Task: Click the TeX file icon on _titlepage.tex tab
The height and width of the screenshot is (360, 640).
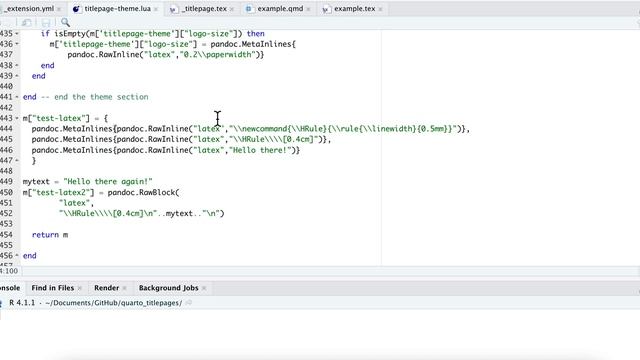Action: pyautogui.click(x=173, y=9)
